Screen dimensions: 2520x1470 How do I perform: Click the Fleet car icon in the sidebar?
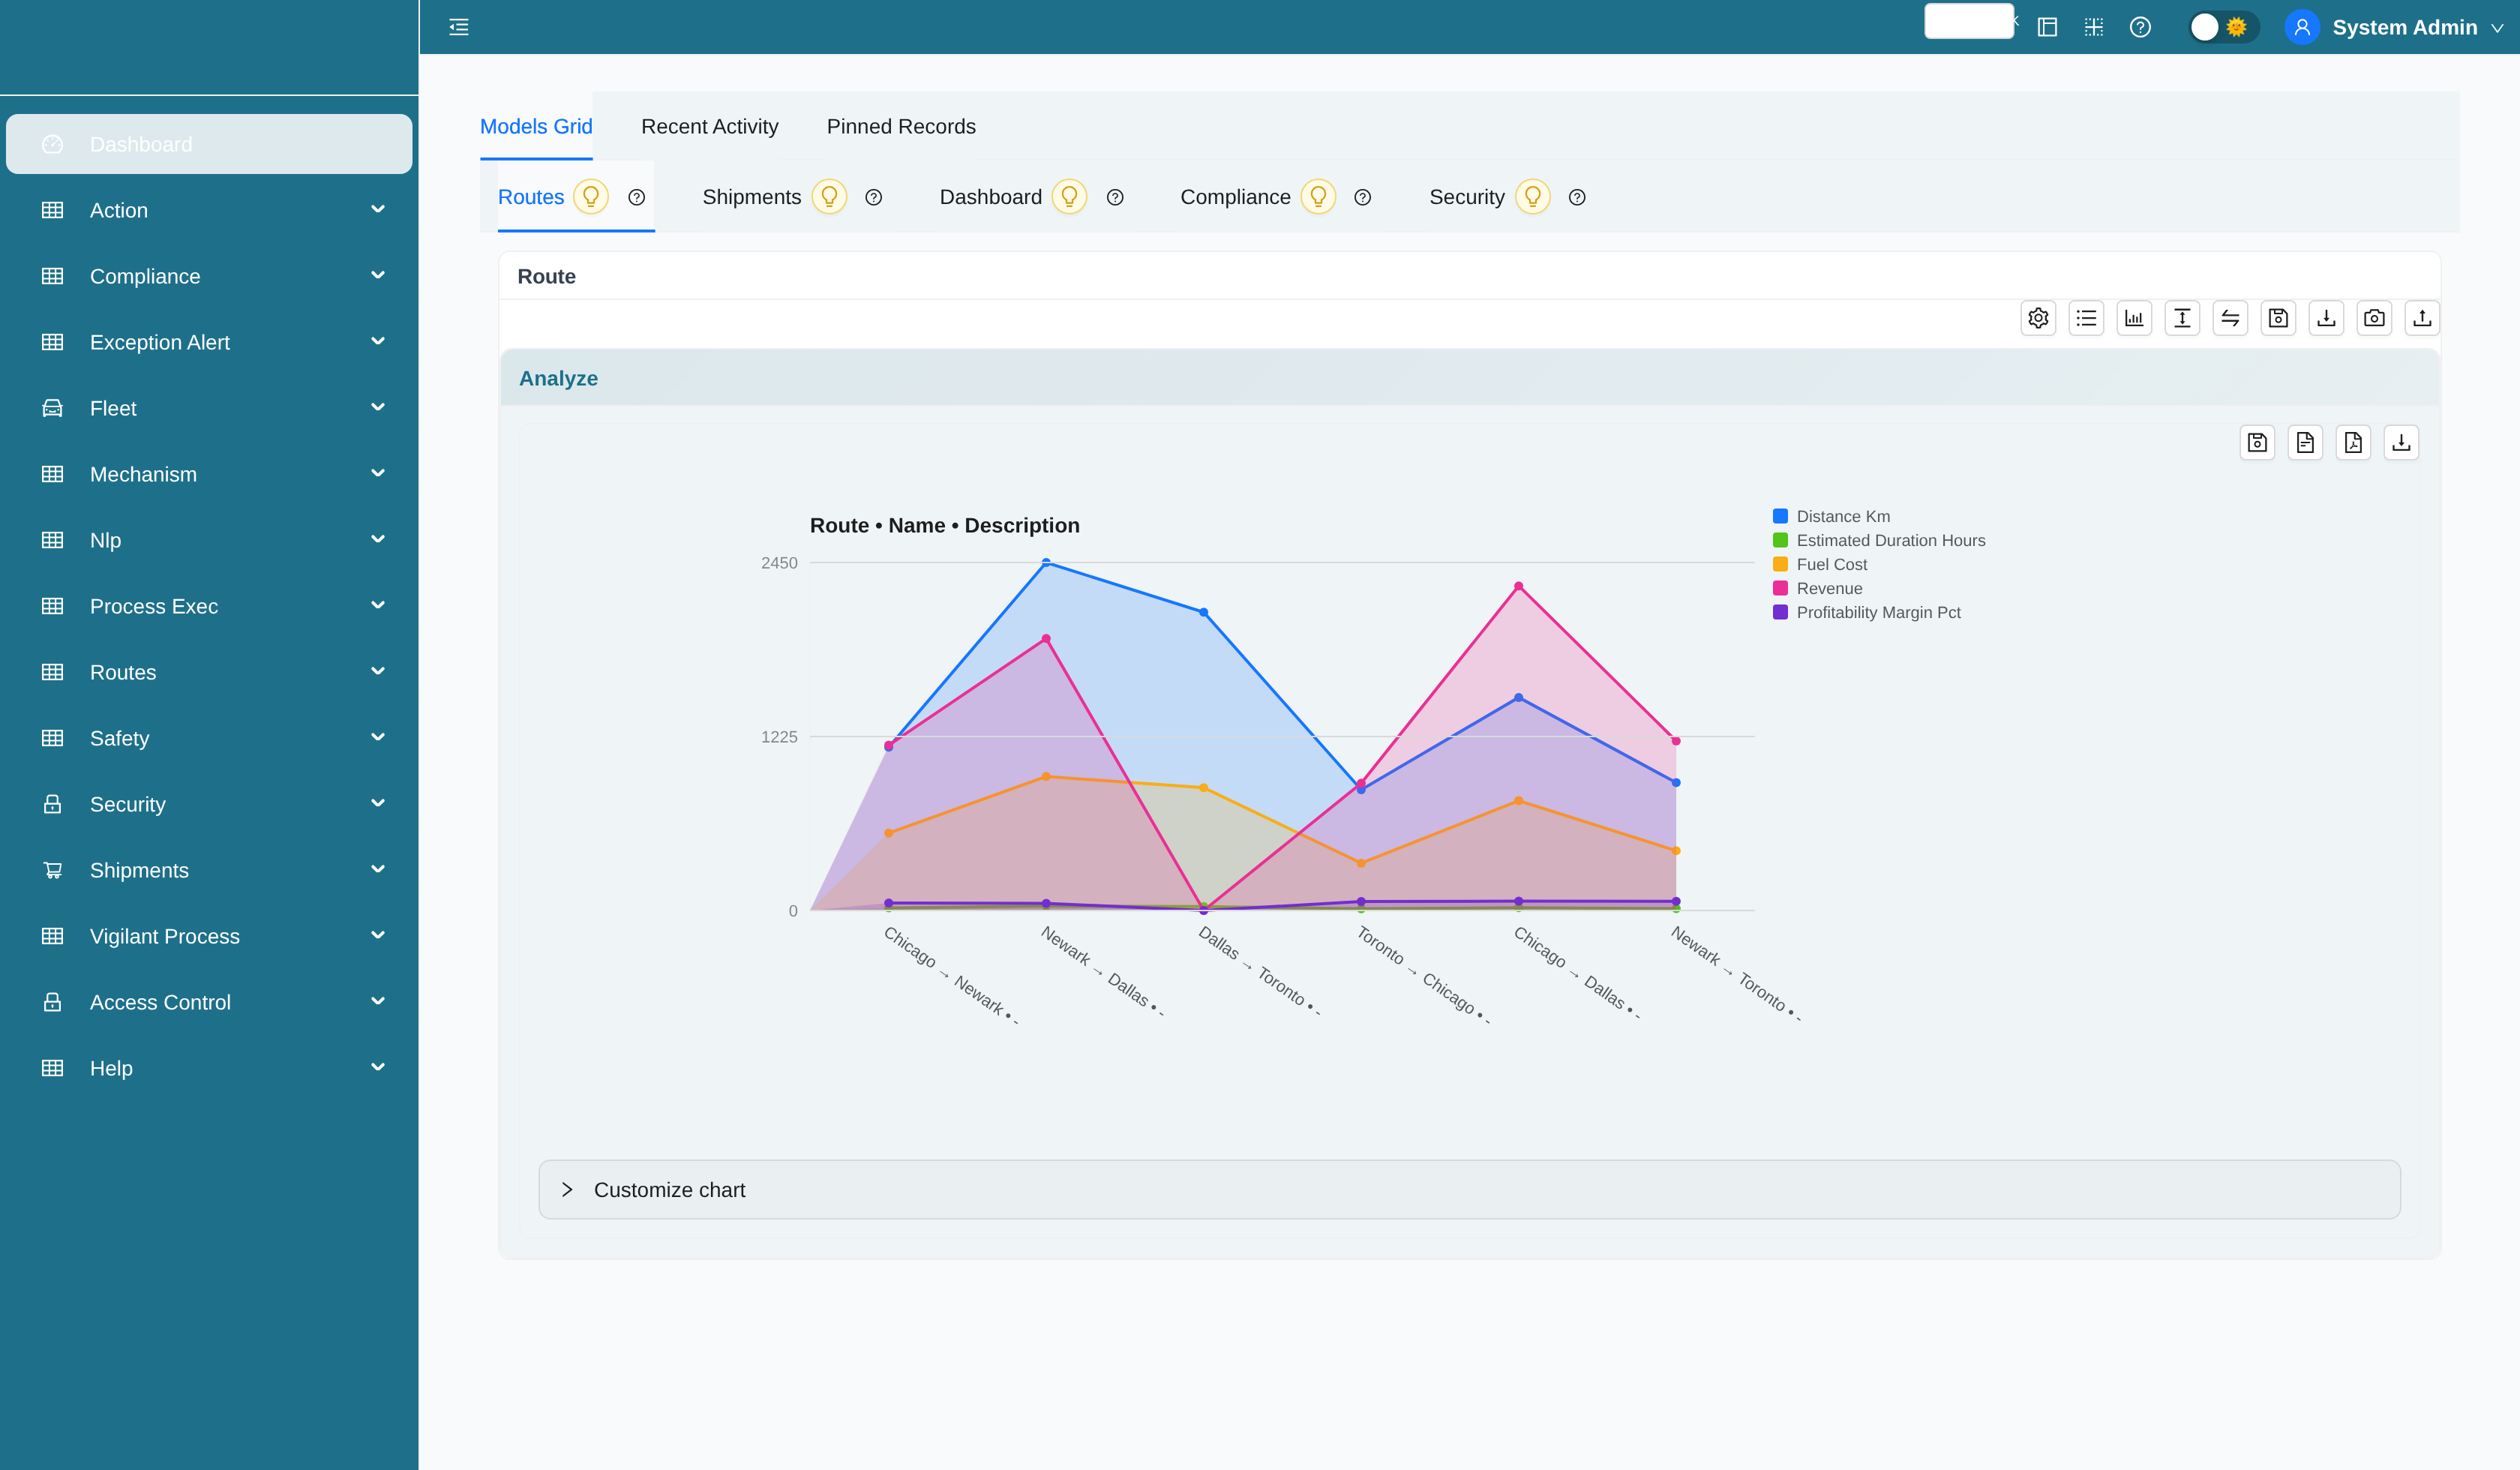(53, 408)
